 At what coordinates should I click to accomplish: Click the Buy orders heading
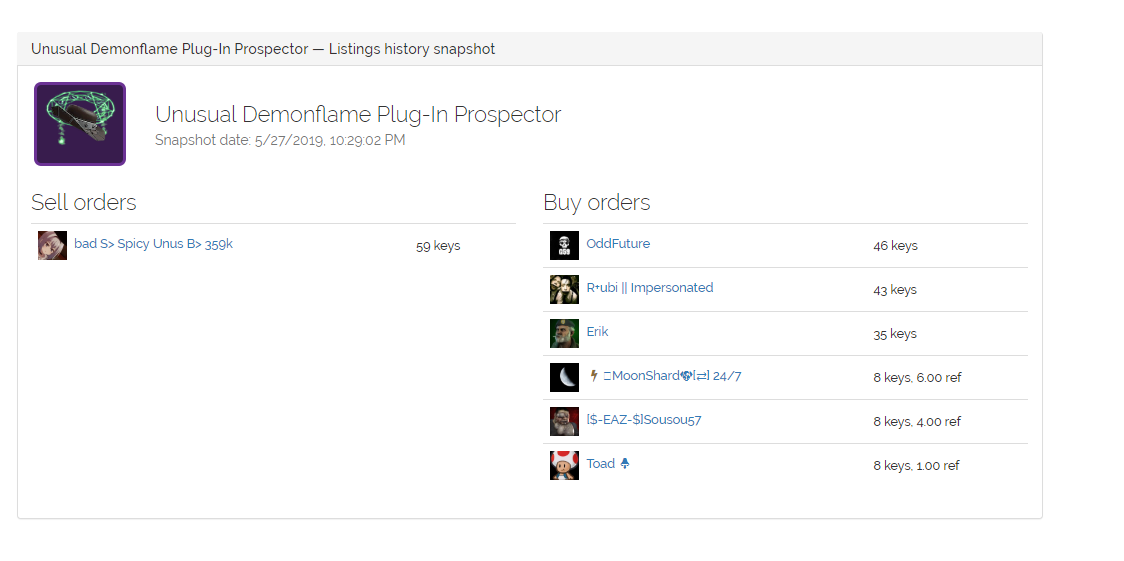[596, 203]
